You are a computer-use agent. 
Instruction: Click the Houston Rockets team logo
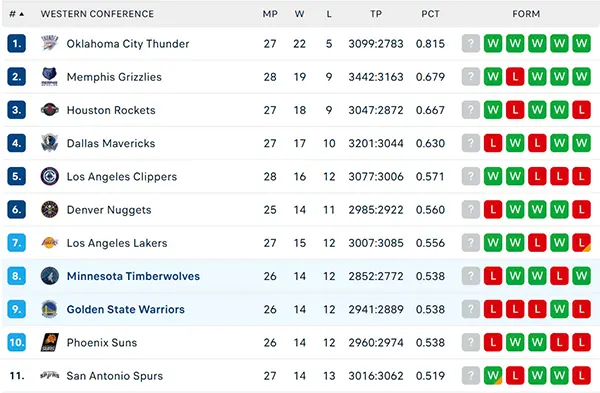pyautogui.click(x=50, y=110)
